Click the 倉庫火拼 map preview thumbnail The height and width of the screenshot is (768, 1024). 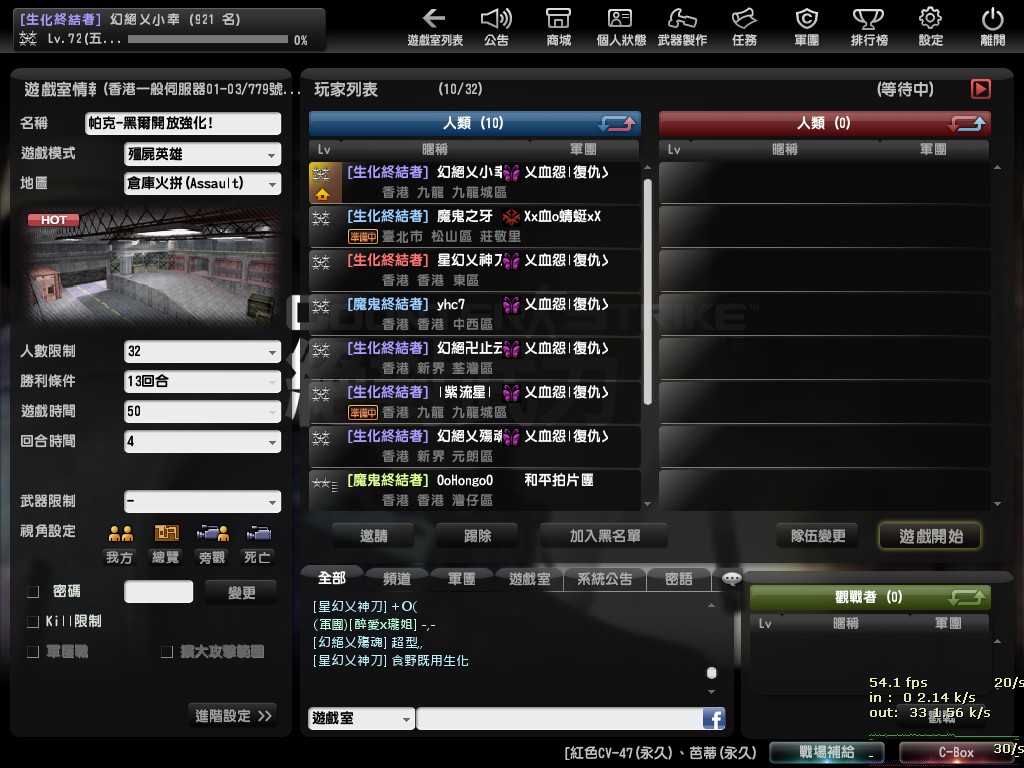153,266
